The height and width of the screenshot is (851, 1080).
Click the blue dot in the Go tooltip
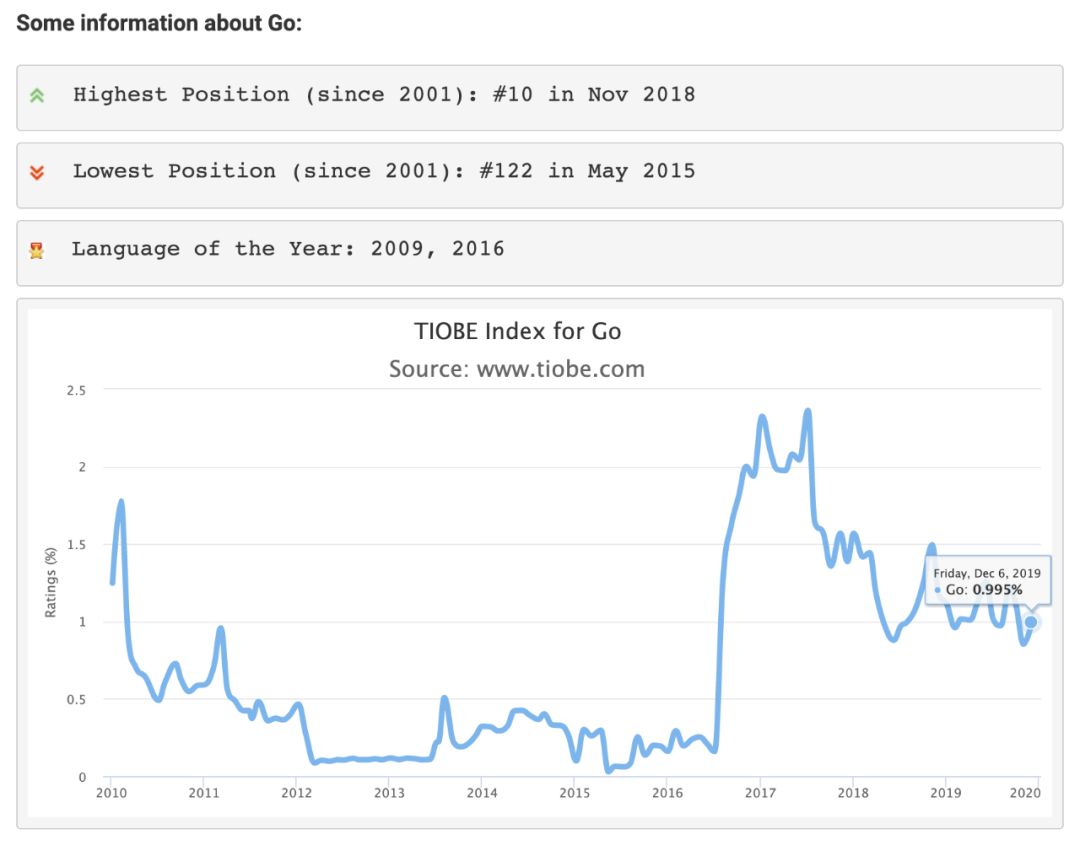pyautogui.click(x=937, y=591)
